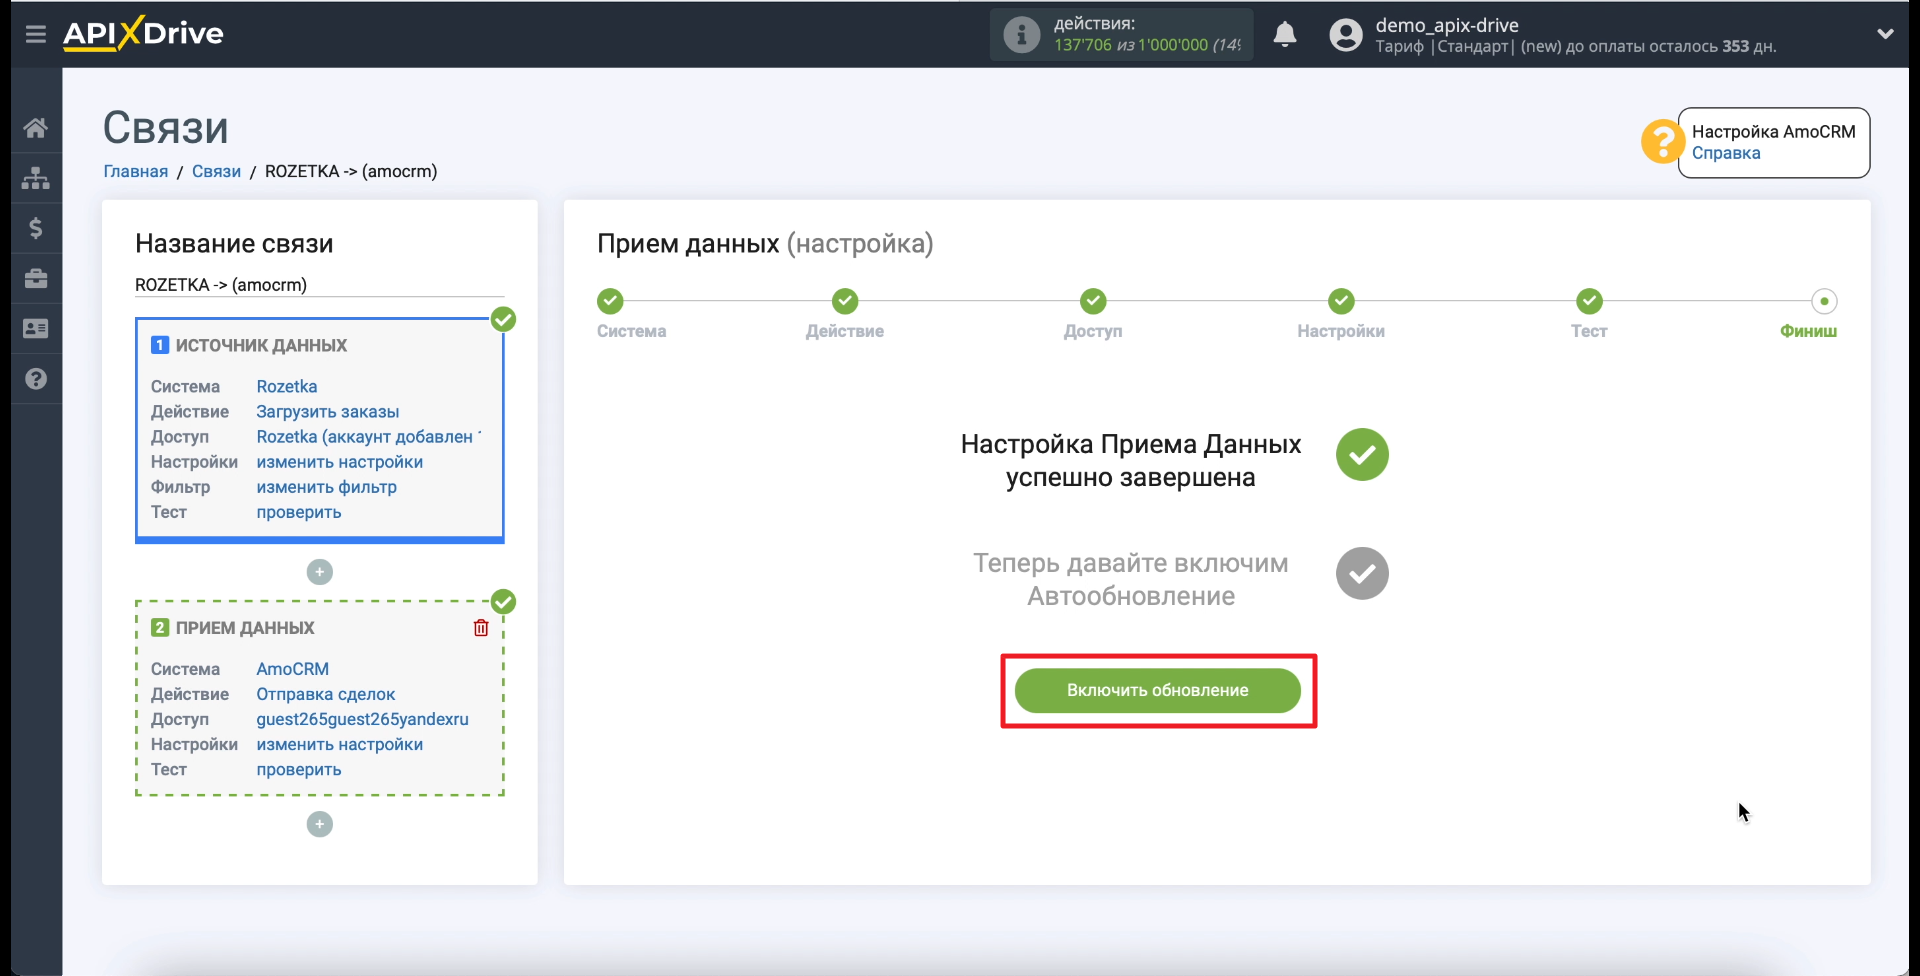Open billing dollar icon in sidebar
The width and height of the screenshot is (1920, 976).
click(x=36, y=228)
